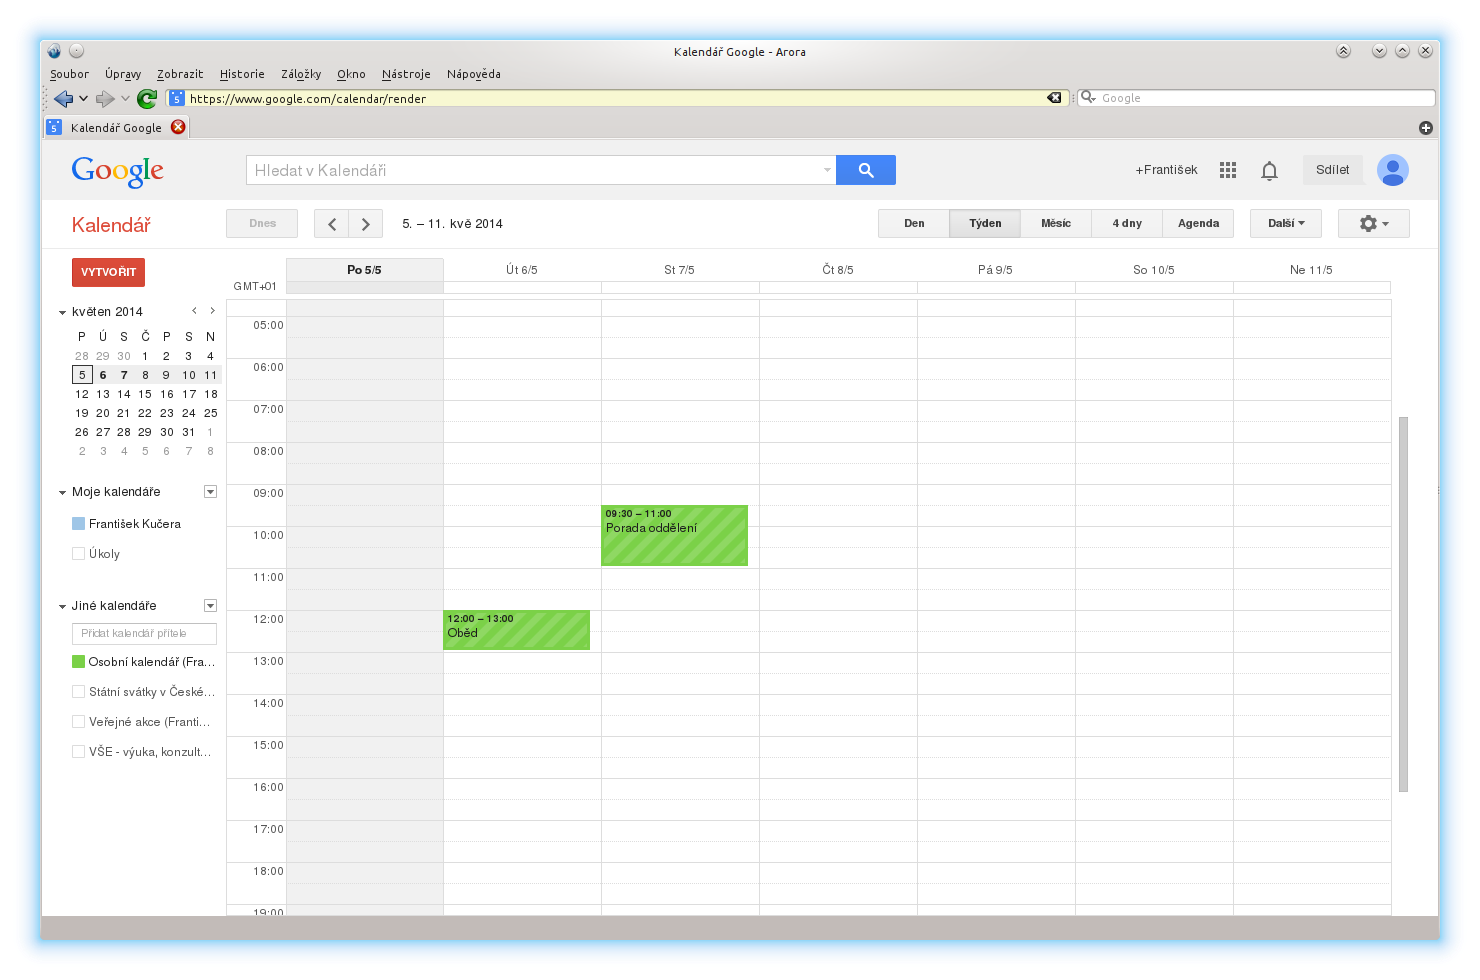Open history dropdown next to the forward arrow
This screenshot has height=980, width=1480.
[x=125, y=98]
